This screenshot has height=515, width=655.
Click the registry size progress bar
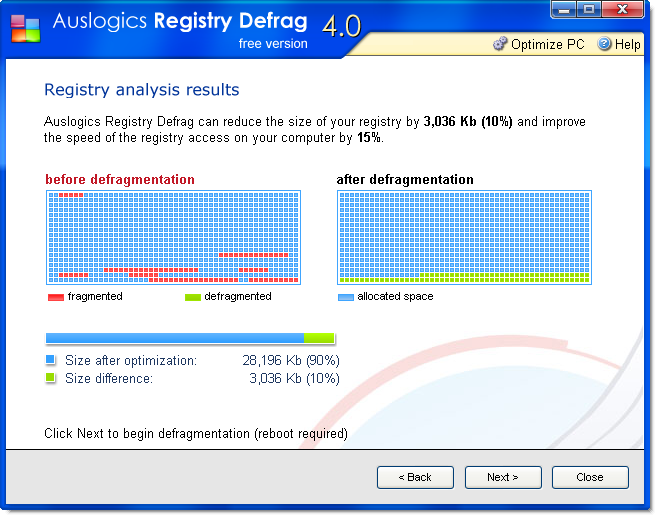click(x=190, y=338)
